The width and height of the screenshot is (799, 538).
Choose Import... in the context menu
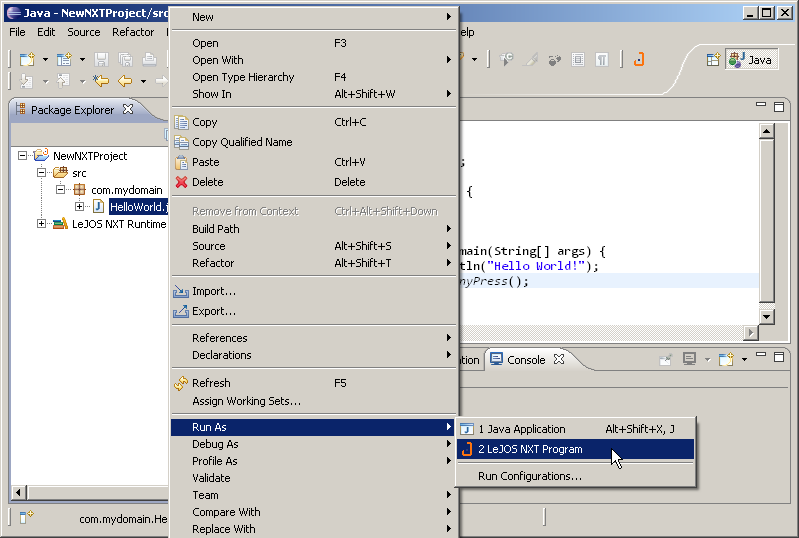313,291
